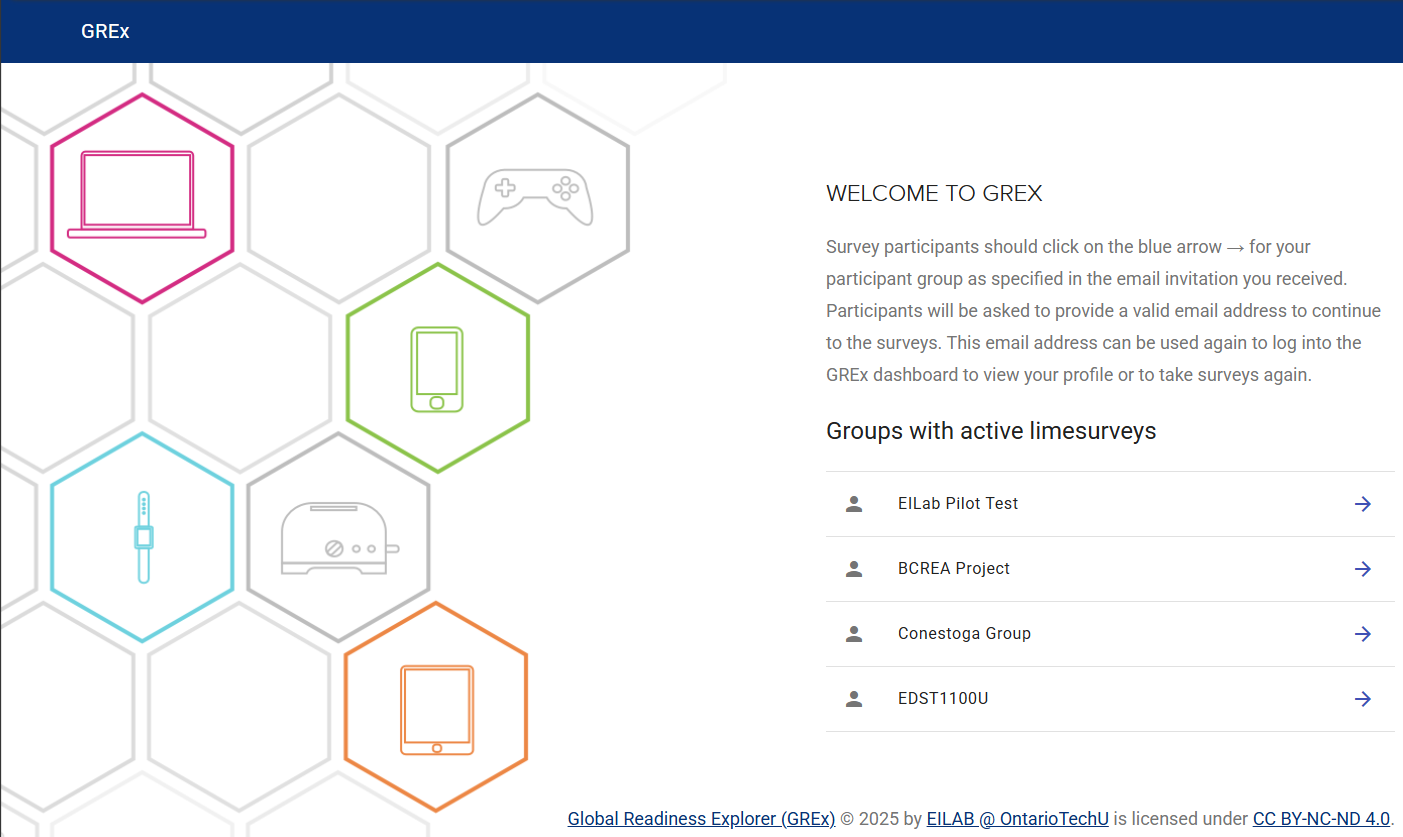Click the person icon beside EDST1100U
The height and width of the screenshot is (837, 1403).
coord(854,699)
